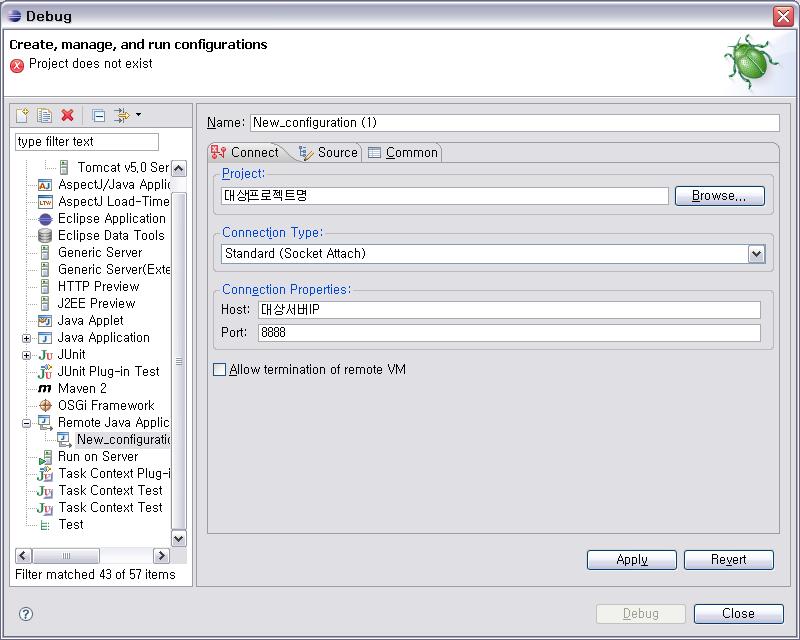Apply the configuration changes
This screenshot has height=640, width=800.
point(632,560)
